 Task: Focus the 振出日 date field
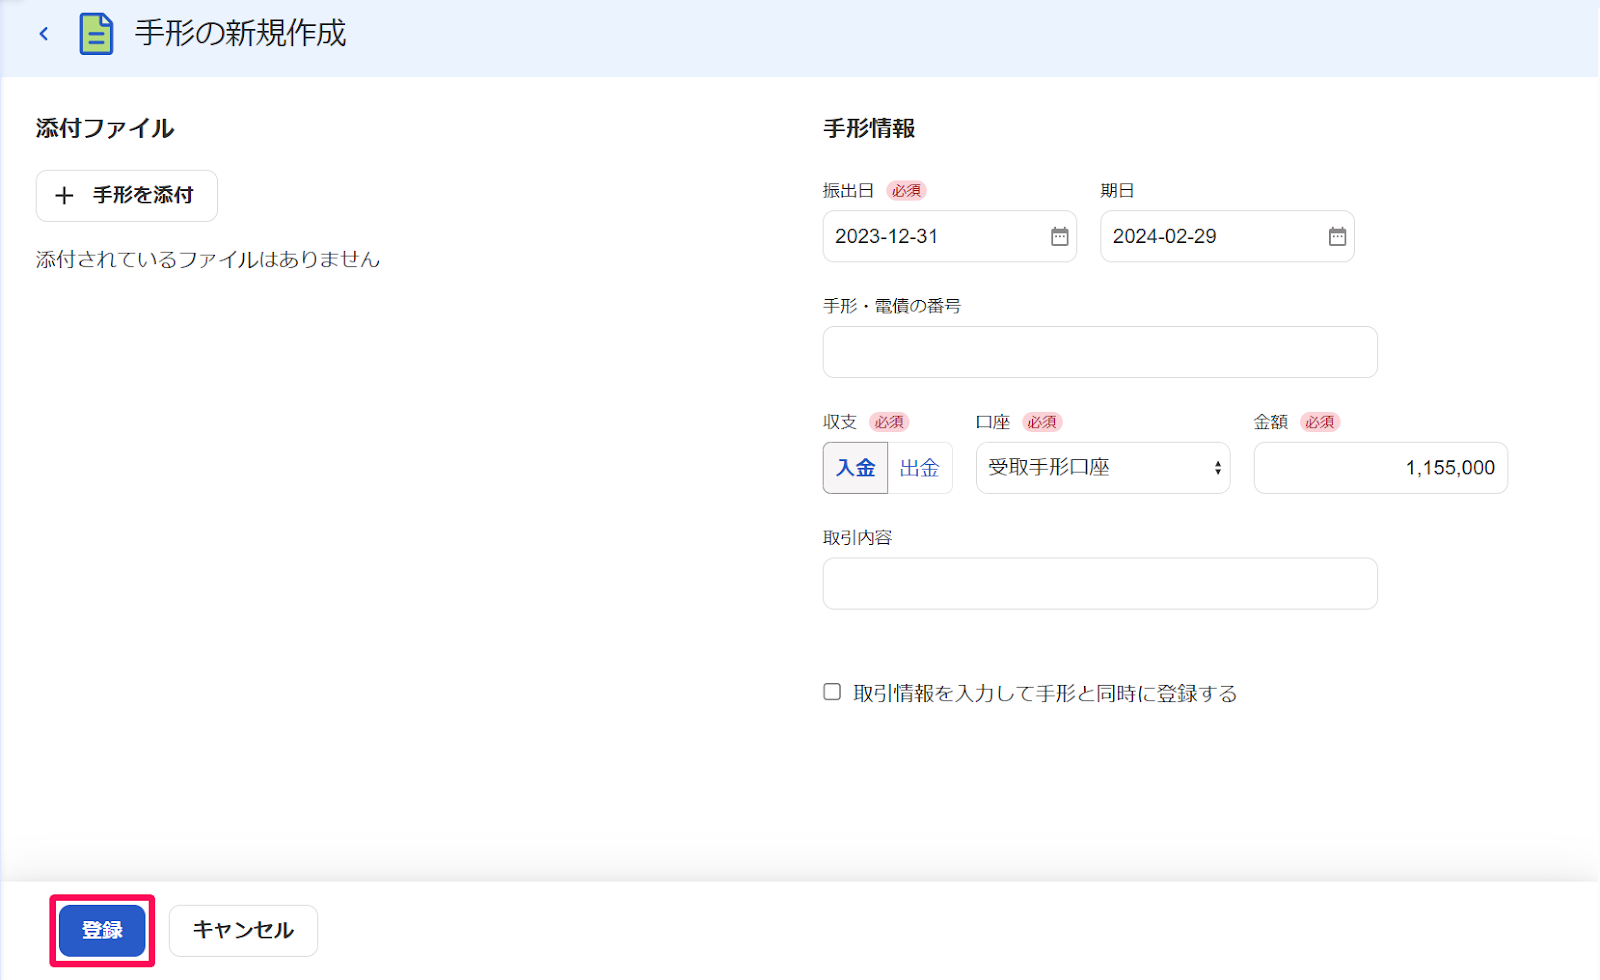click(949, 237)
